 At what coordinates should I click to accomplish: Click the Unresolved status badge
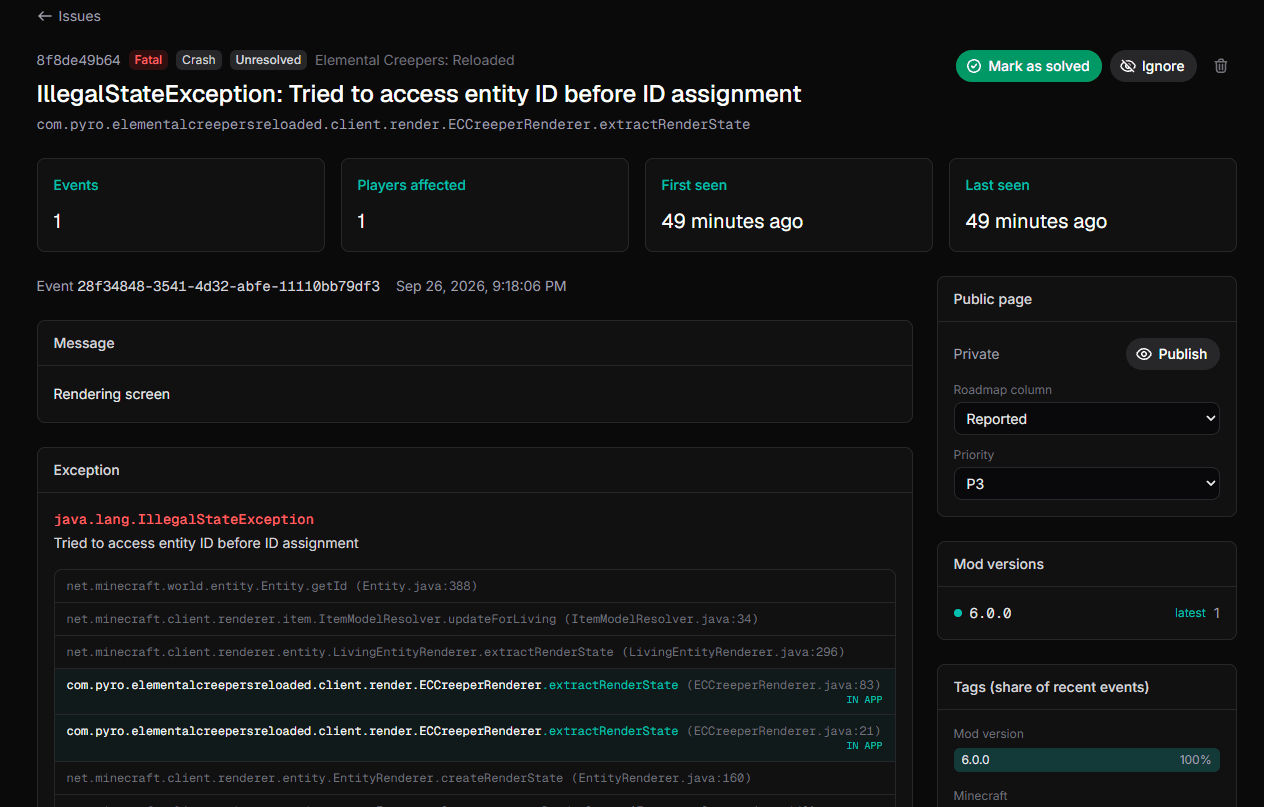[268, 60]
